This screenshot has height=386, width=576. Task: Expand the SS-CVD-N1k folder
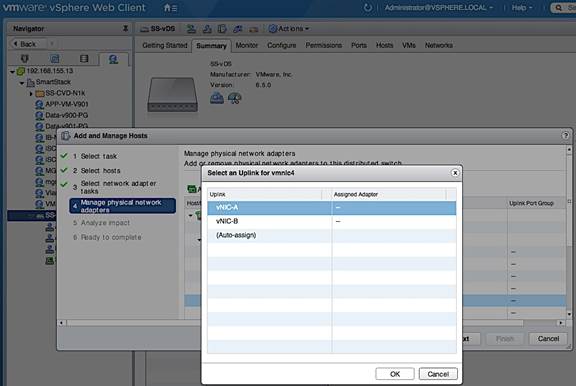point(31,94)
